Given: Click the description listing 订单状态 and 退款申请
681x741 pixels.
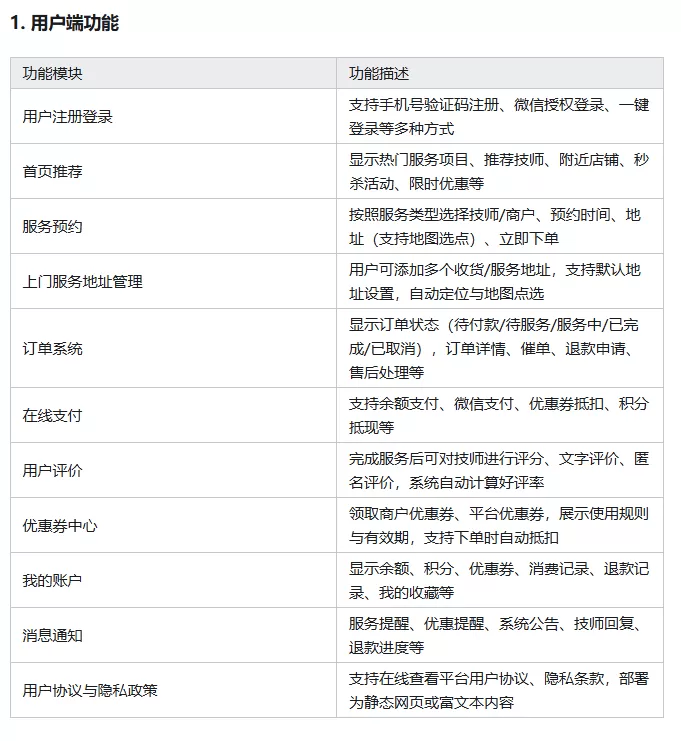Looking at the screenshot, I should coord(498,349).
